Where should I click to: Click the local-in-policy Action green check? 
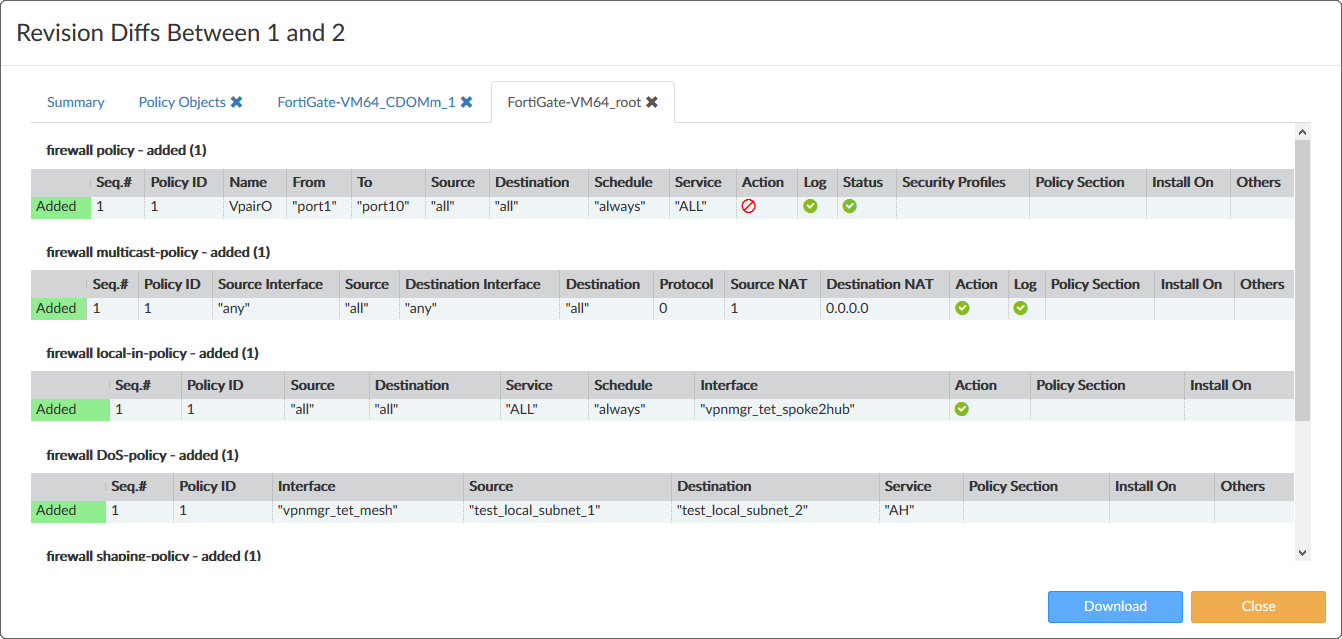point(962,409)
